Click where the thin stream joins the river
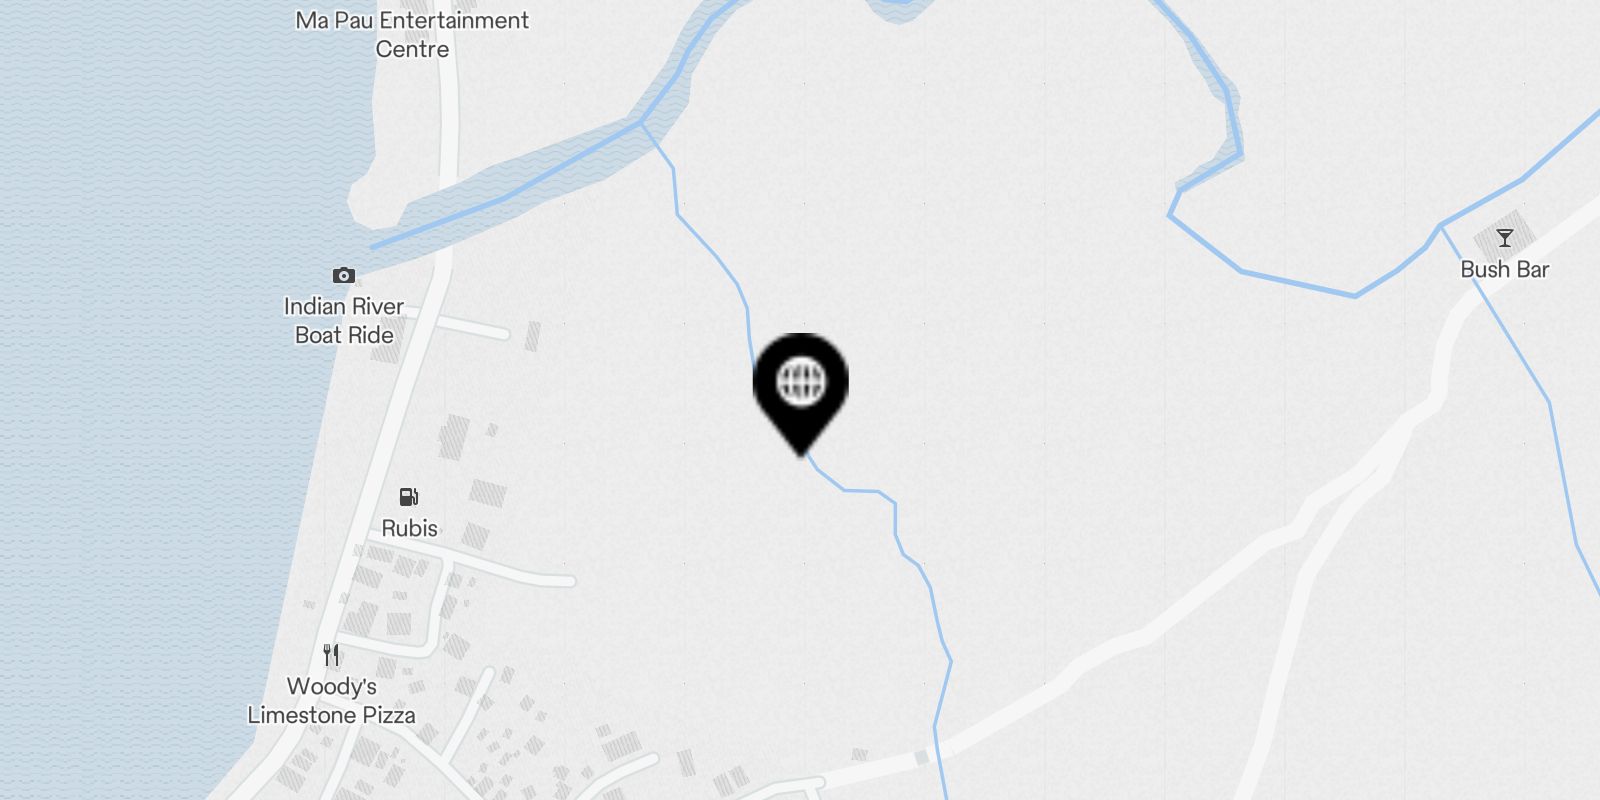The width and height of the screenshot is (1600, 800). 640,123
